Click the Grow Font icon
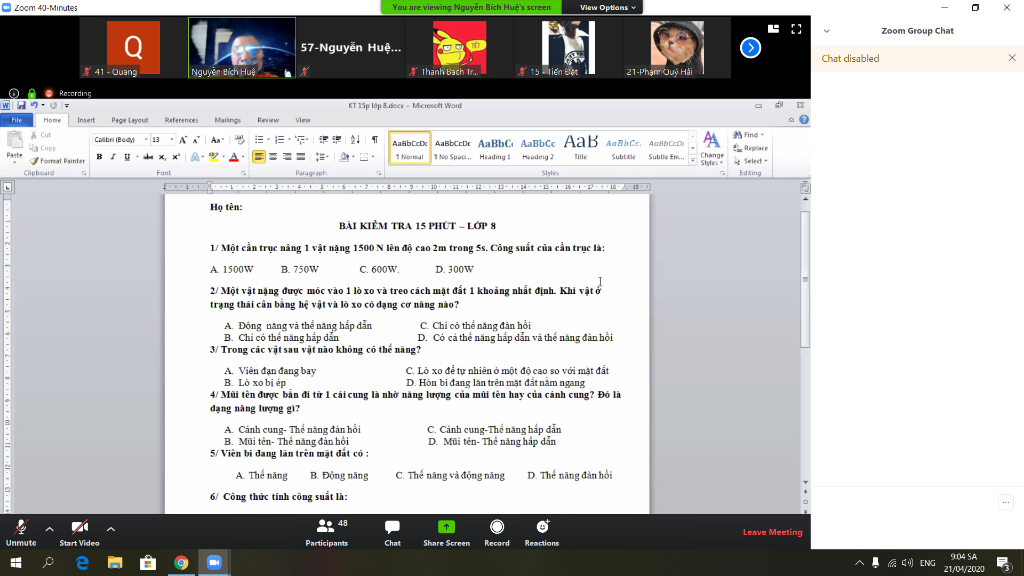The image size is (1024, 576). tap(183, 140)
